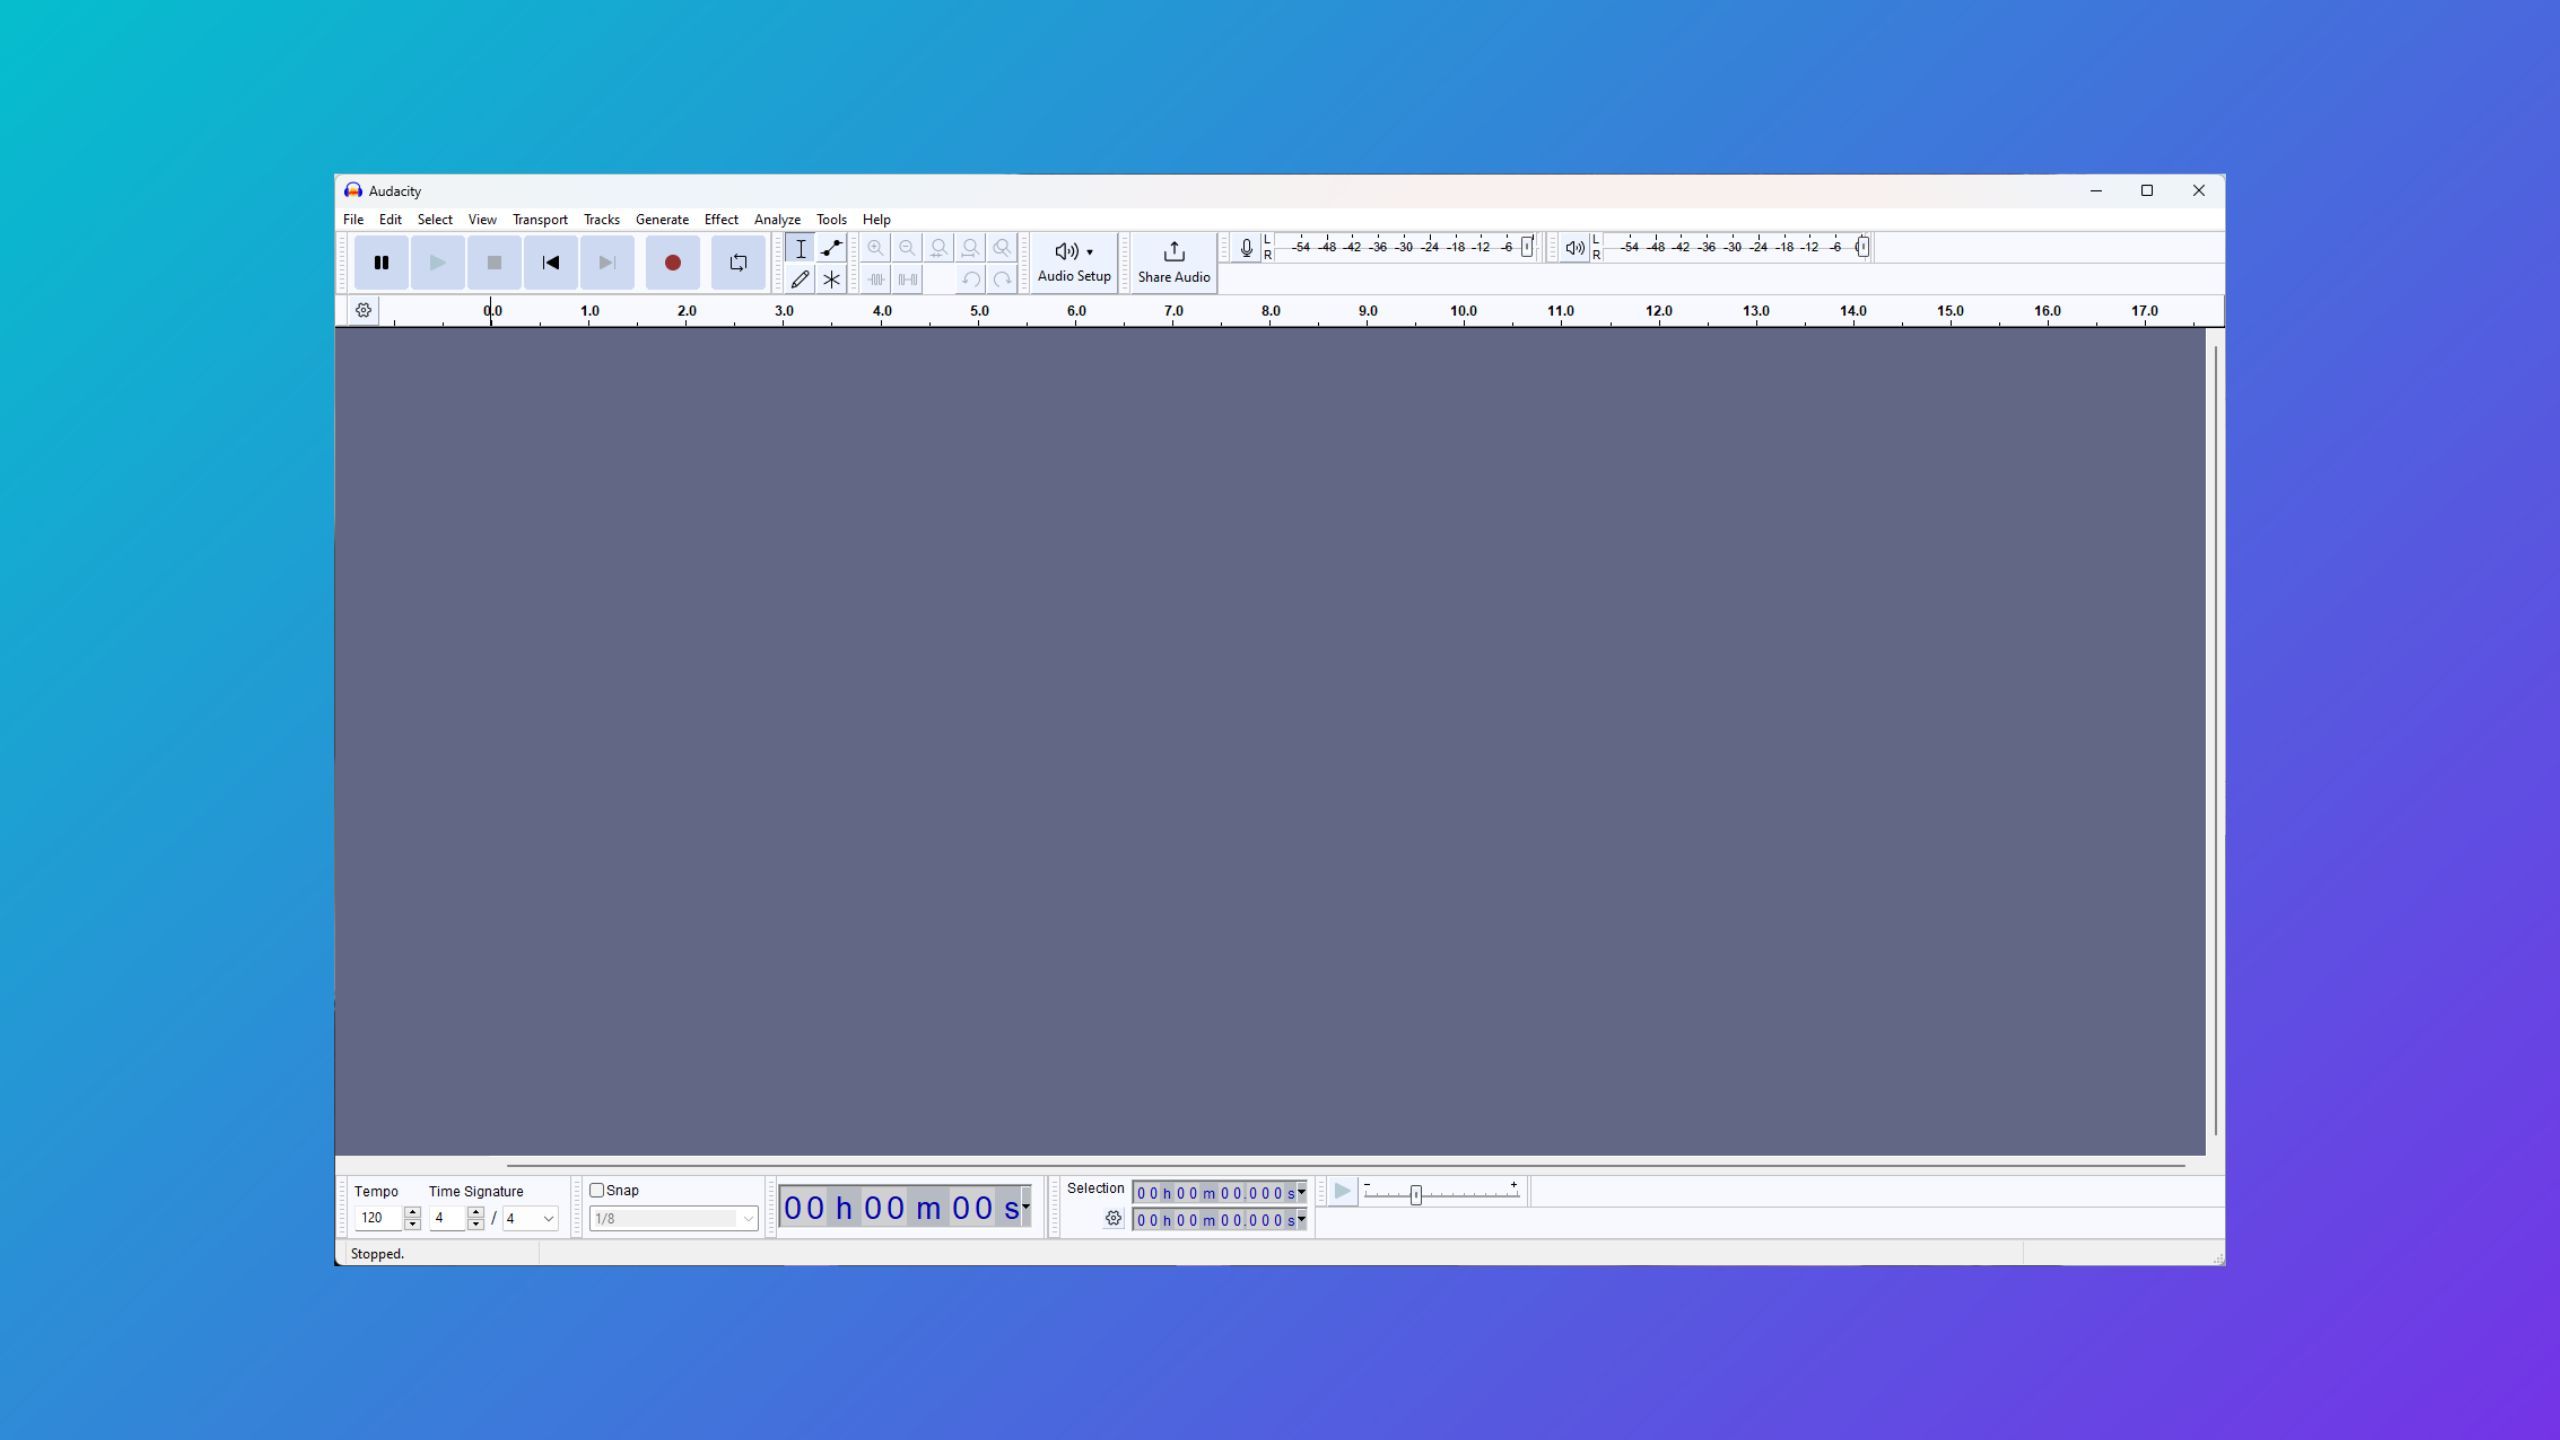This screenshot has height=1440, width=2560.
Task: Select the Selection Tool icon
Action: pos(802,246)
